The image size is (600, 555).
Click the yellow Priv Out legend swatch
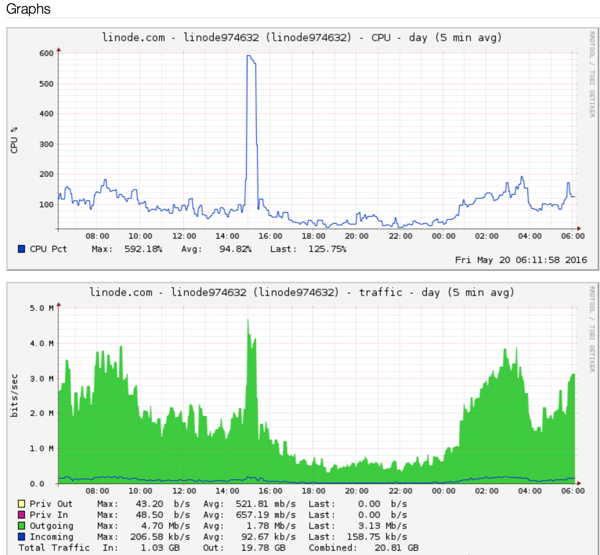[21, 504]
